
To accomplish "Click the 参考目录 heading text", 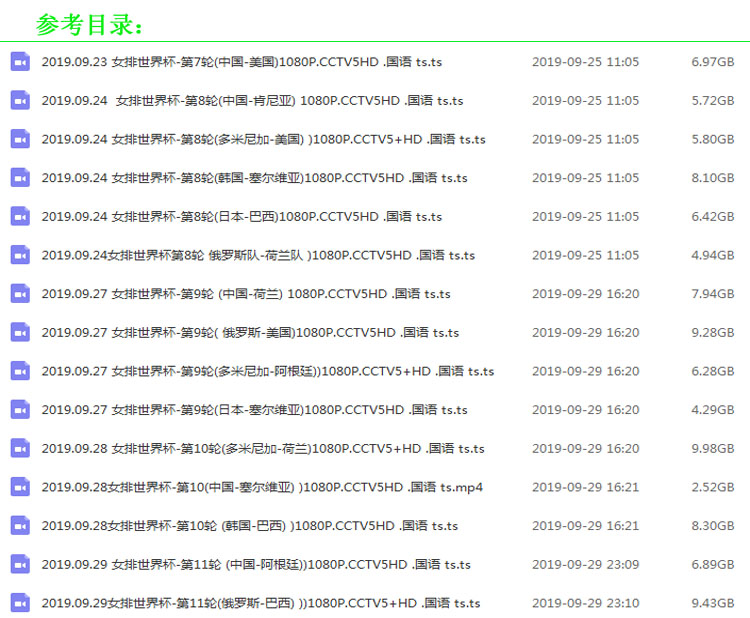I will pyautogui.click(x=90, y=24).
